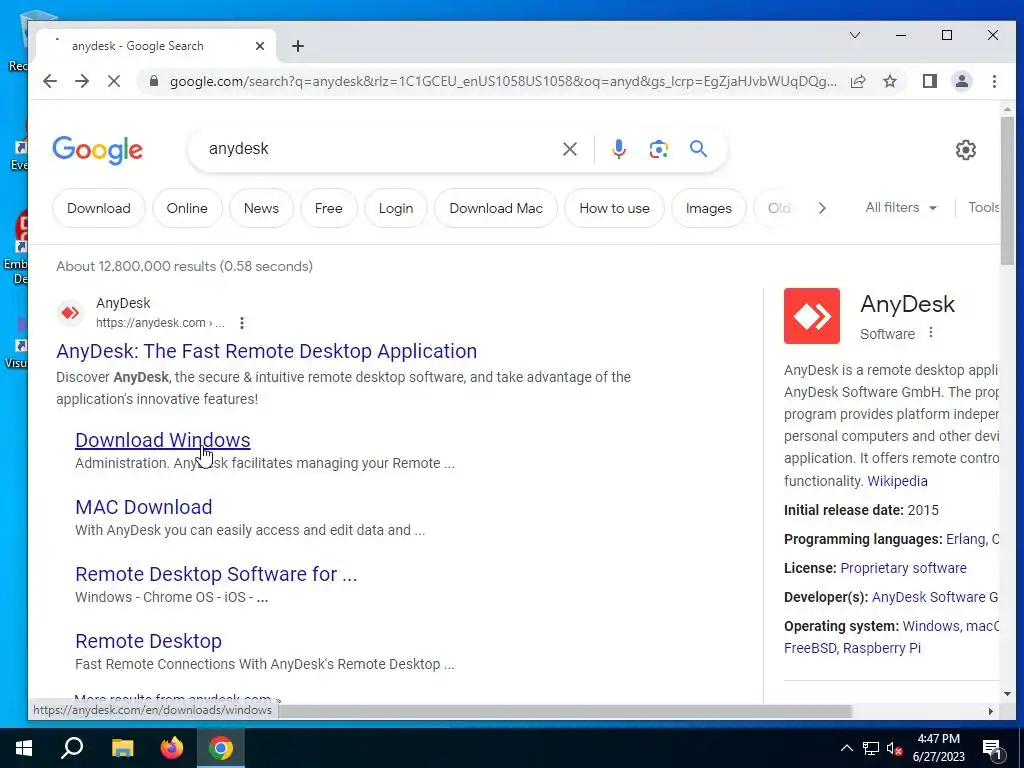Viewport: 1024px width, 768px height.
Task: Bookmark this tab with the star
Action: pyautogui.click(x=890, y=81)
